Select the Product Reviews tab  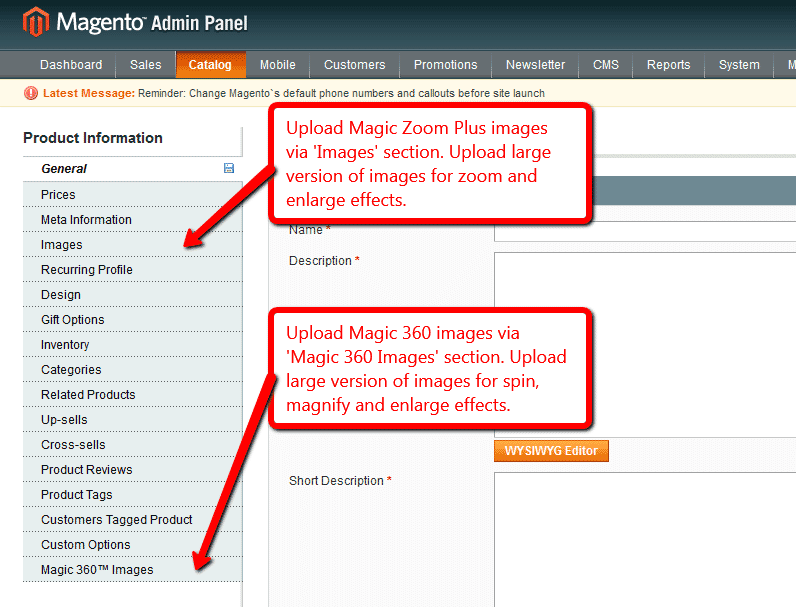pyautogui.click(x=132, y=469)
